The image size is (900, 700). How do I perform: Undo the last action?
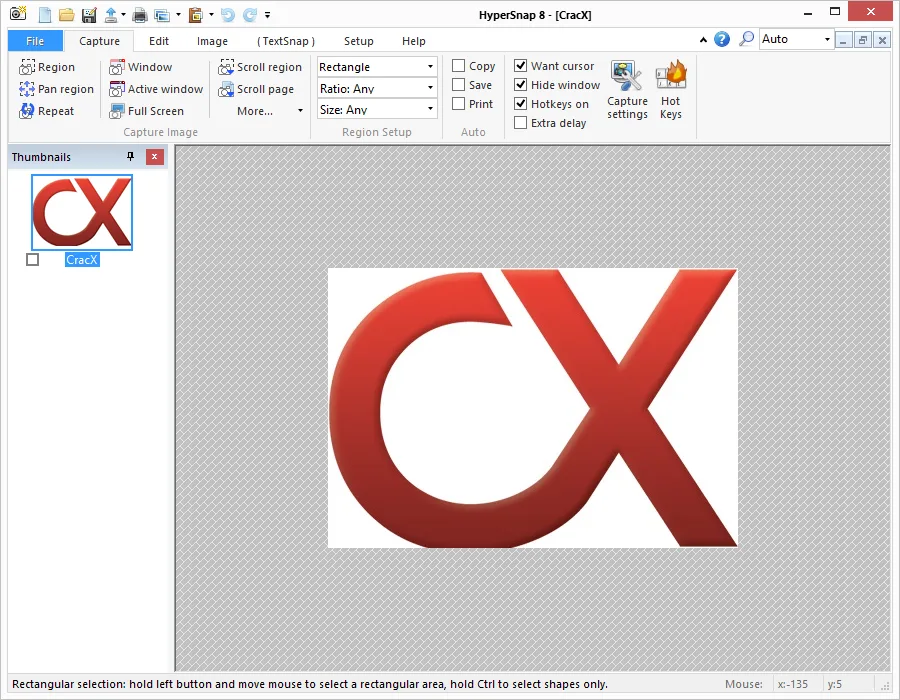(228, 15)
